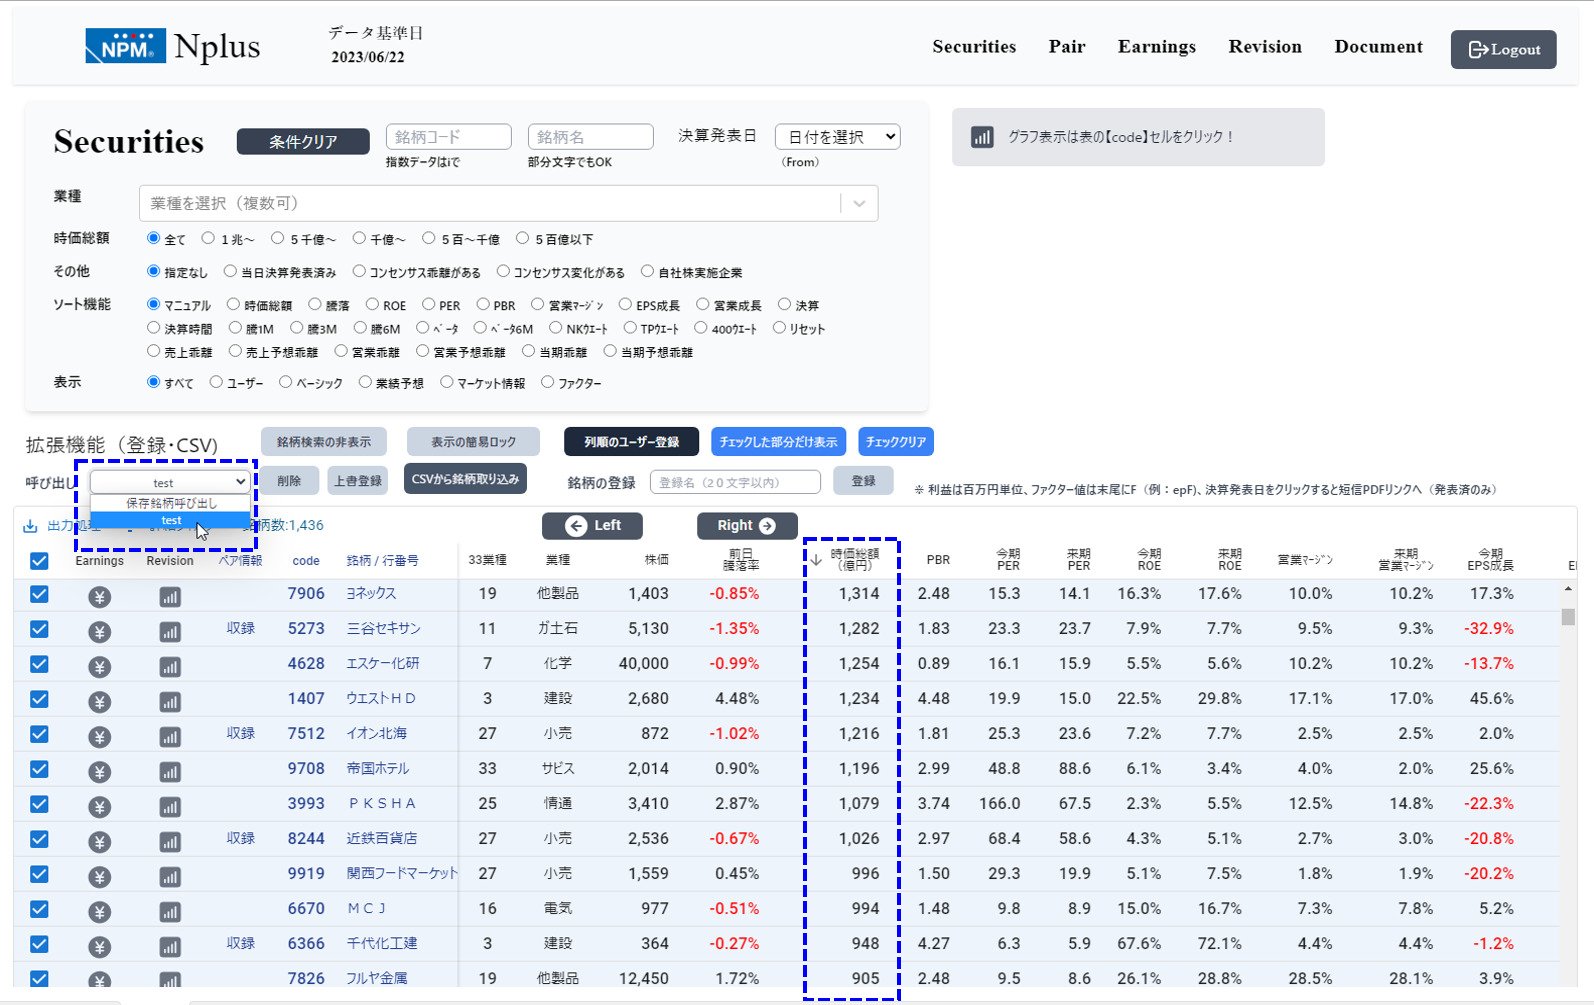Screen dimensions: 1594x1005
Task: Open the Revision chart icon for ＭＣＪ
Action: point(170,912)
